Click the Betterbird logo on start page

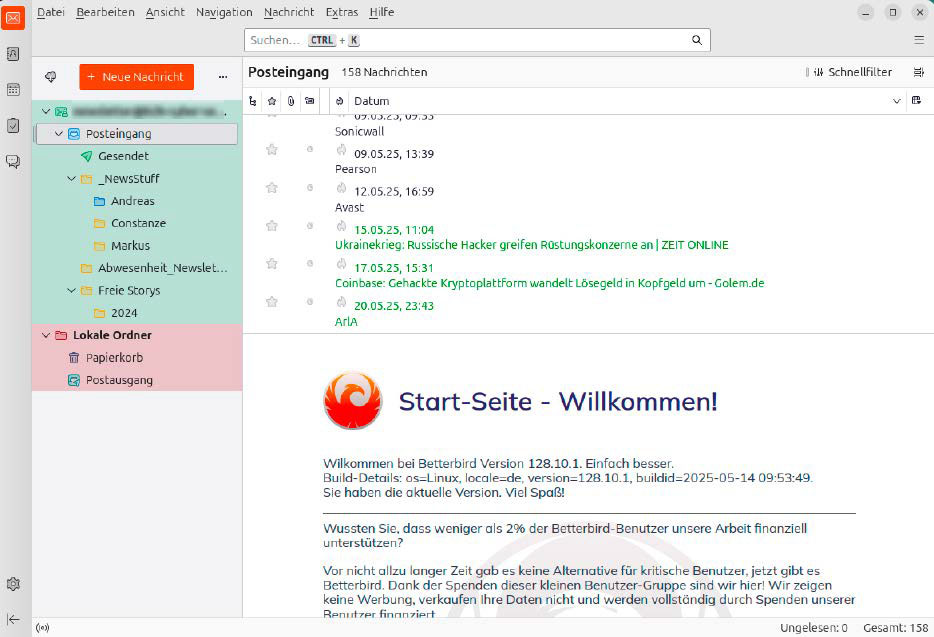[x=353, y=401]
